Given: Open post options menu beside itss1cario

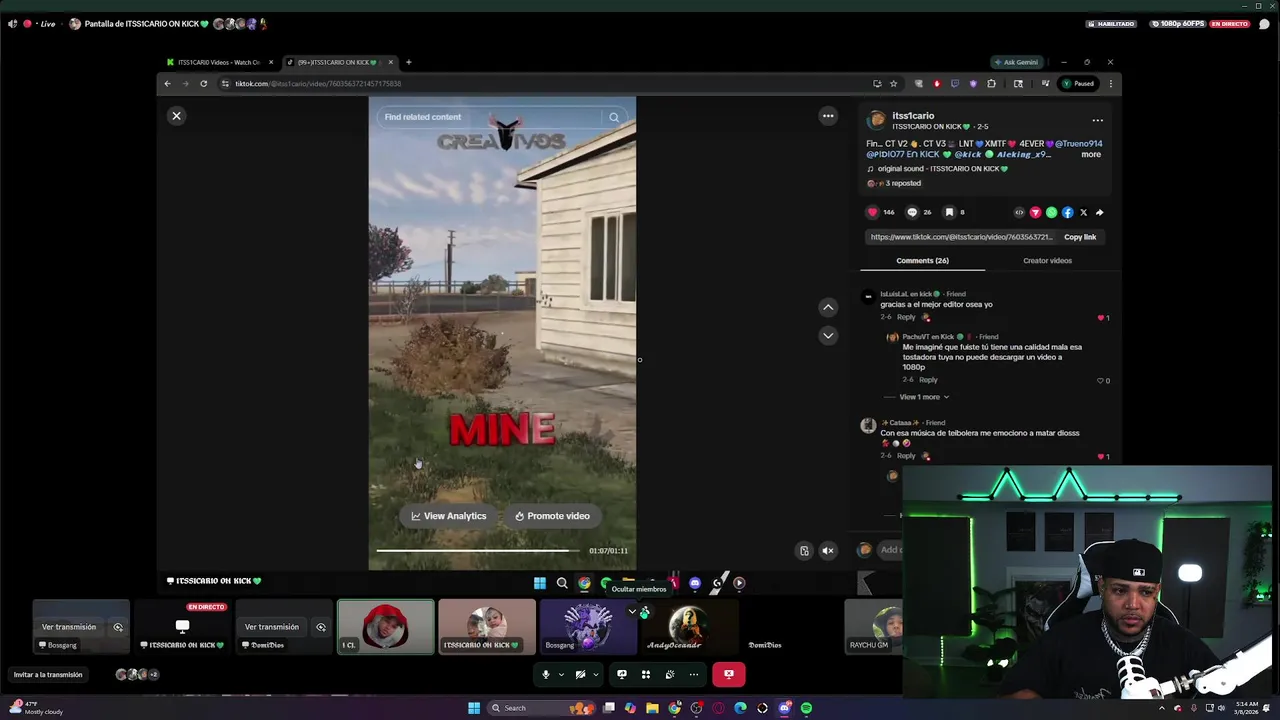Looking at the screenshot, I should 1097,120.
